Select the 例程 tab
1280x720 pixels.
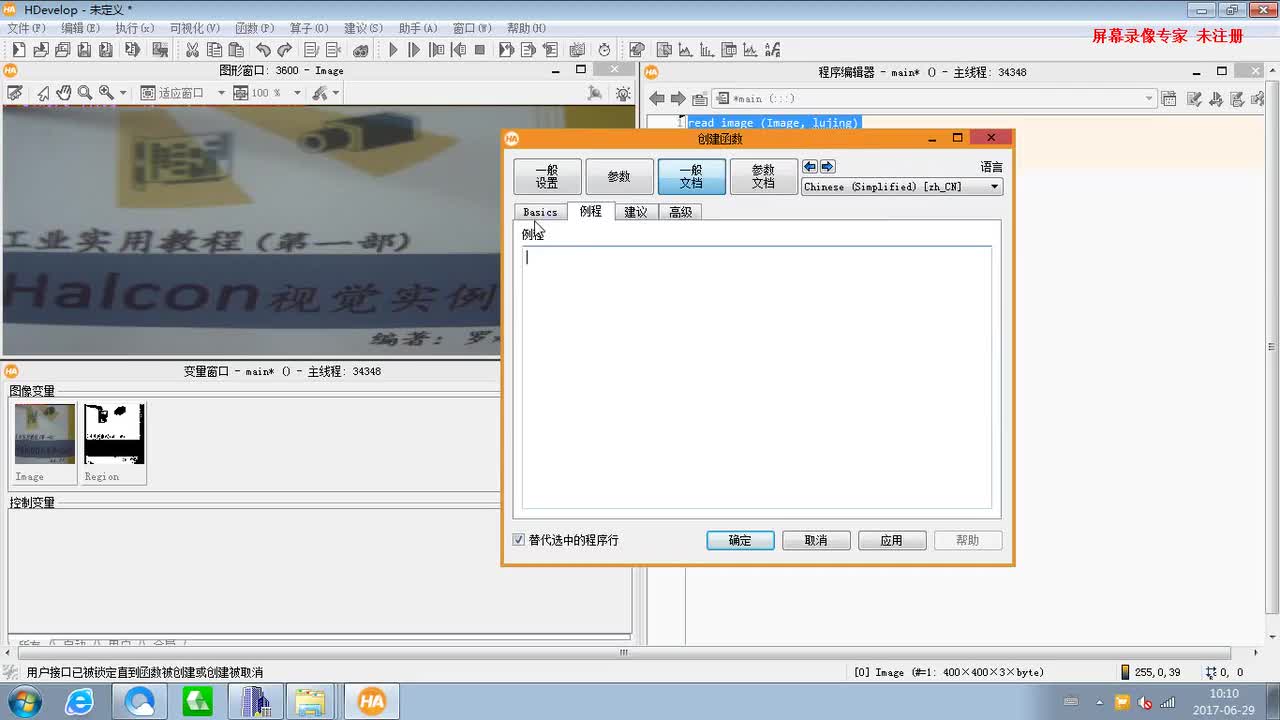[x=591, y=211]
